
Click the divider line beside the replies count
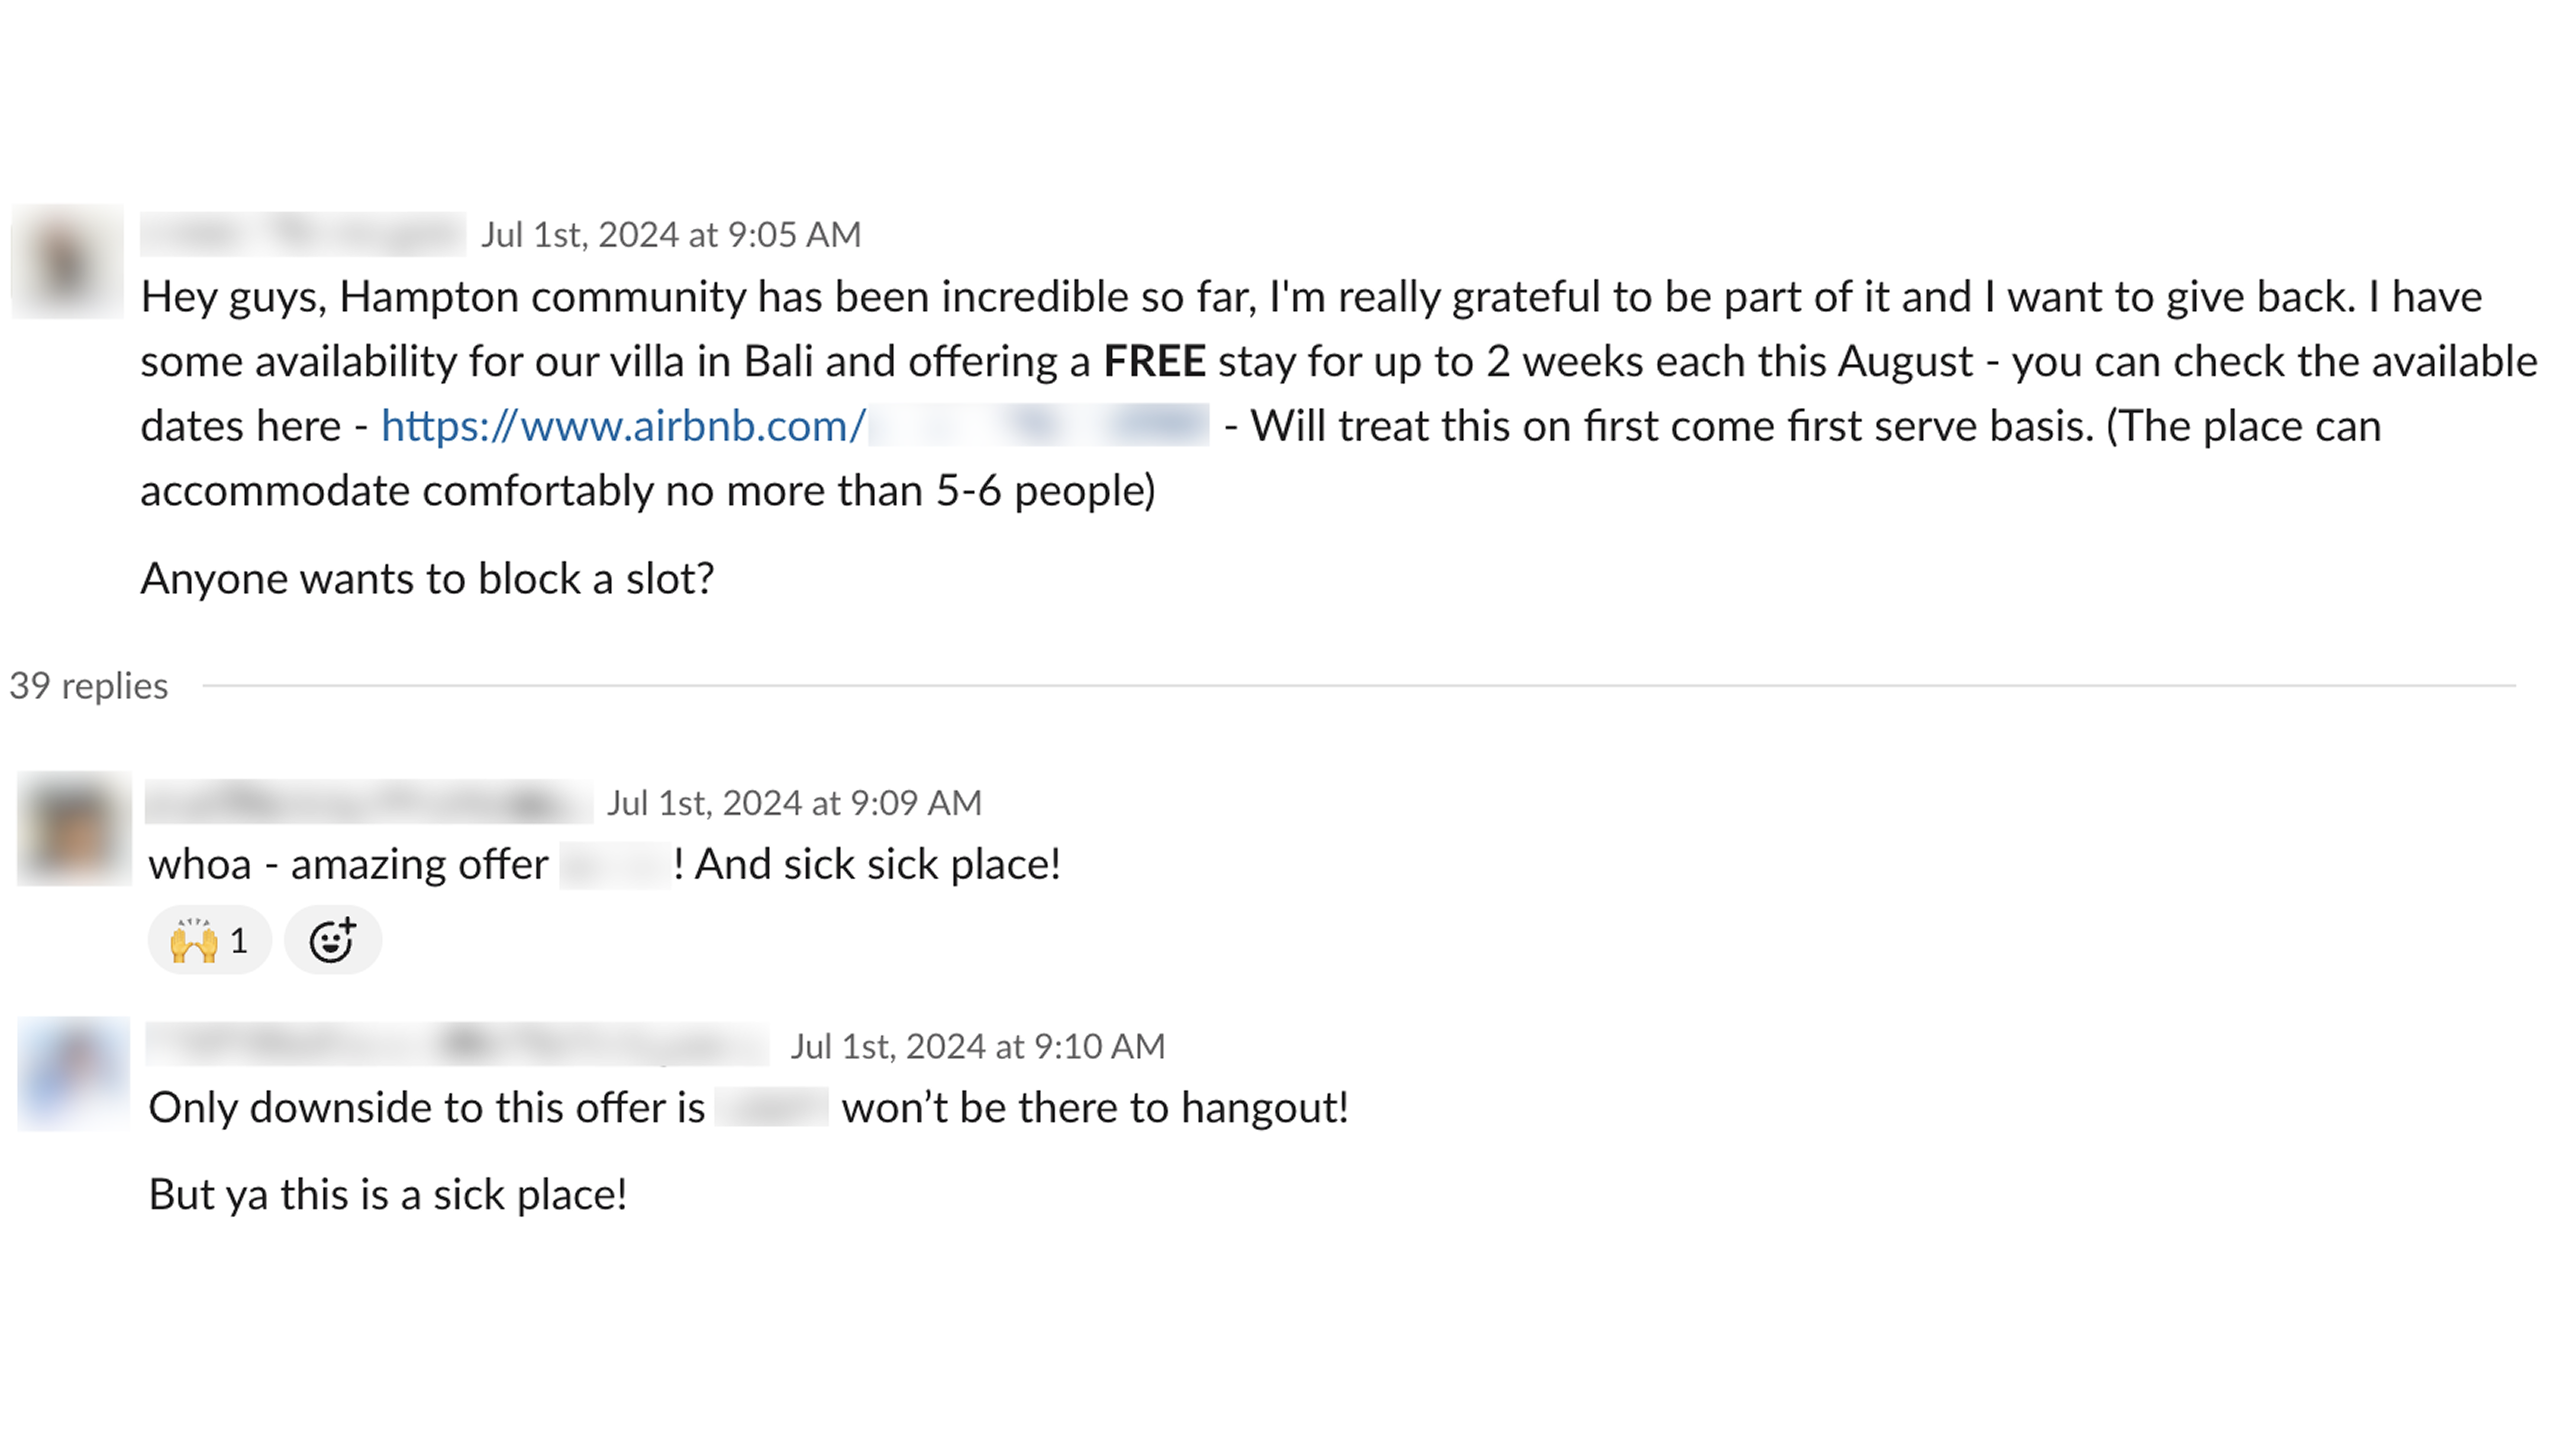(x=1358, y=686)
